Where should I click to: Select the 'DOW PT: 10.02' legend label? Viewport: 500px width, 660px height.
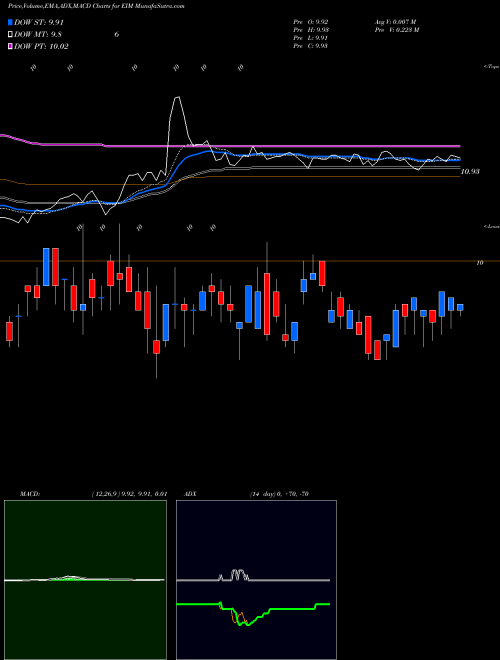click(41, 46)
